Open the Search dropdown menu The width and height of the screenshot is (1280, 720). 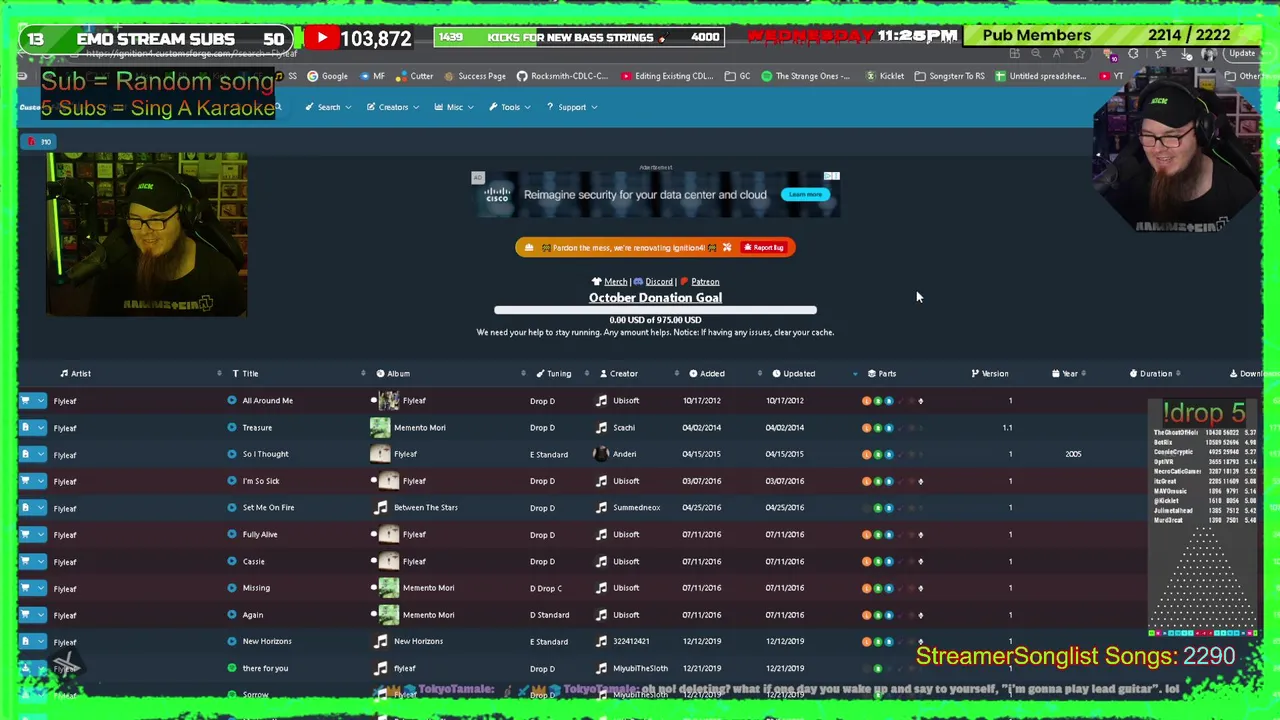coord(328,107)
